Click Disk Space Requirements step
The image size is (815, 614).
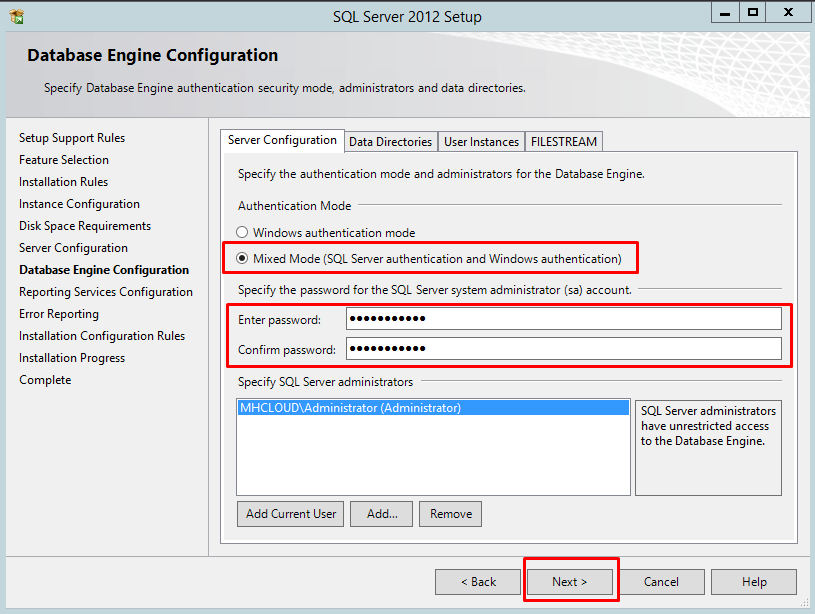click(85, 226)
